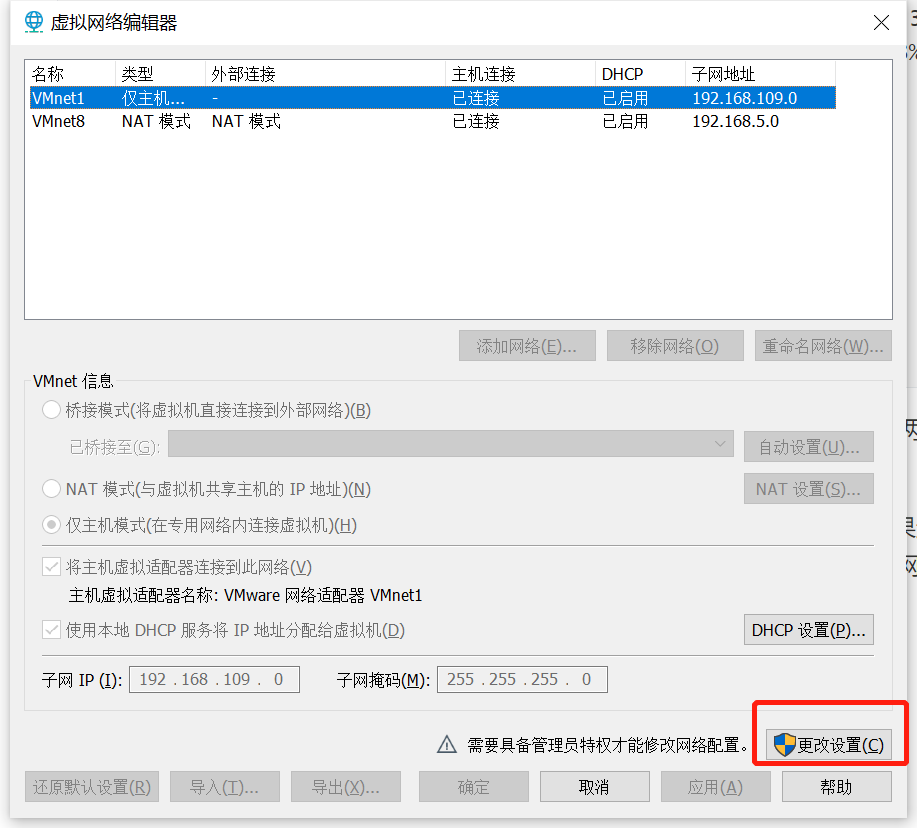Toggle 将主机虚拟适配器连接到此网络 checkbox
Viewport: 917px width, 828px height.
click(51, 567)
